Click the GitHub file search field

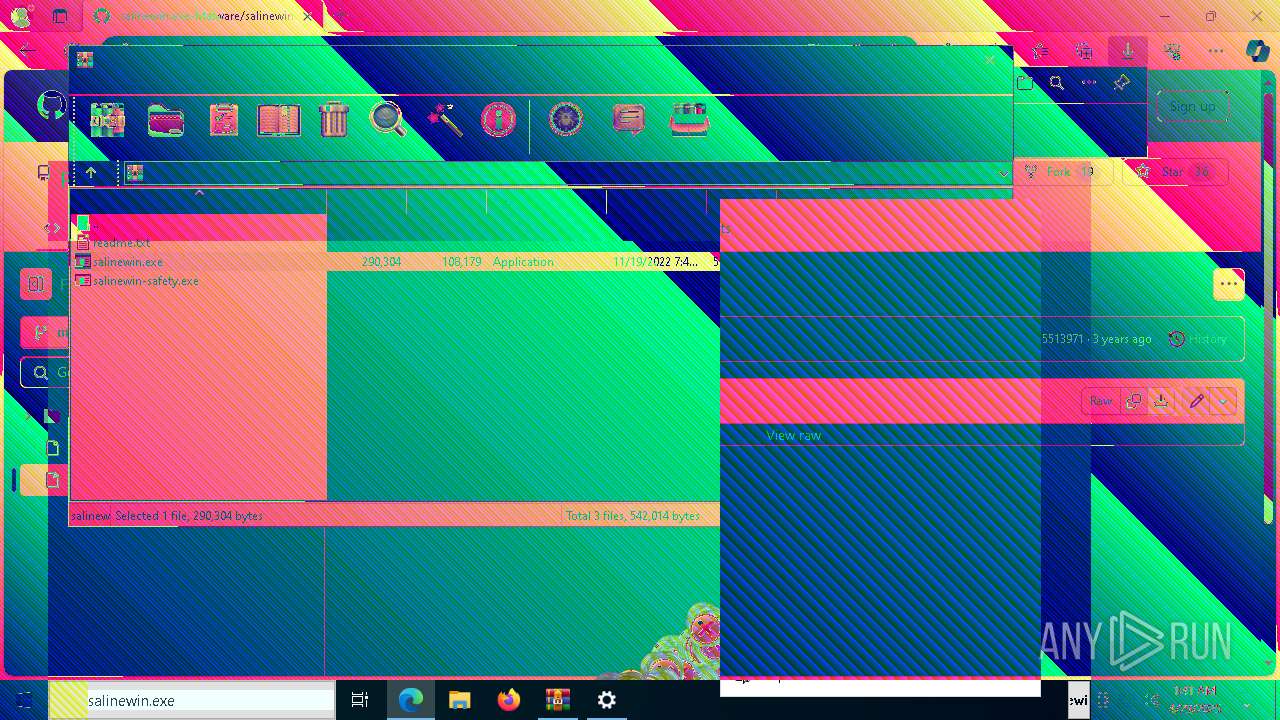45,372
